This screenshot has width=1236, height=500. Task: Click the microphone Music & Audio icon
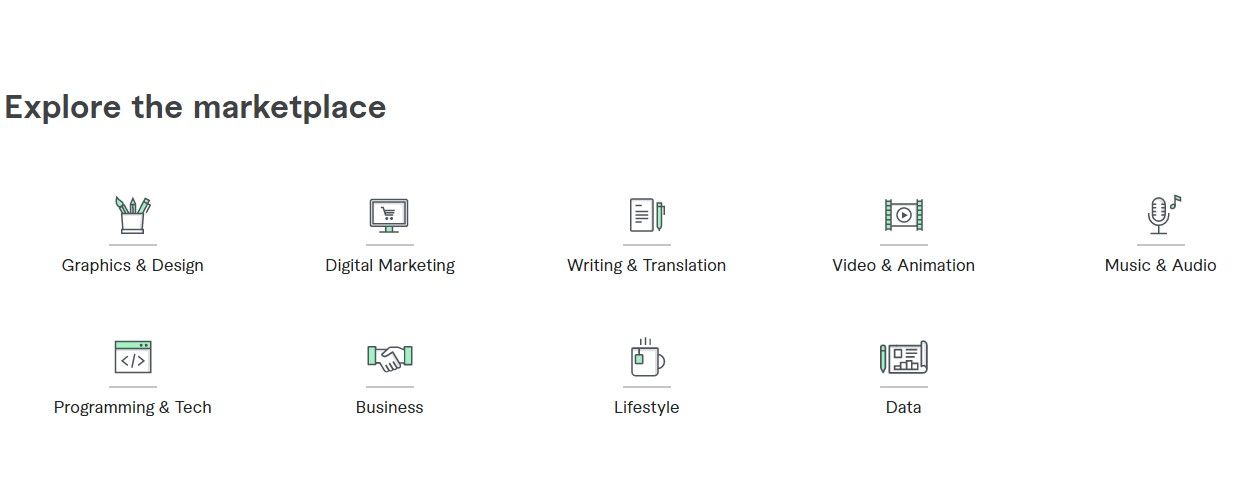[x=1161, y=215]
